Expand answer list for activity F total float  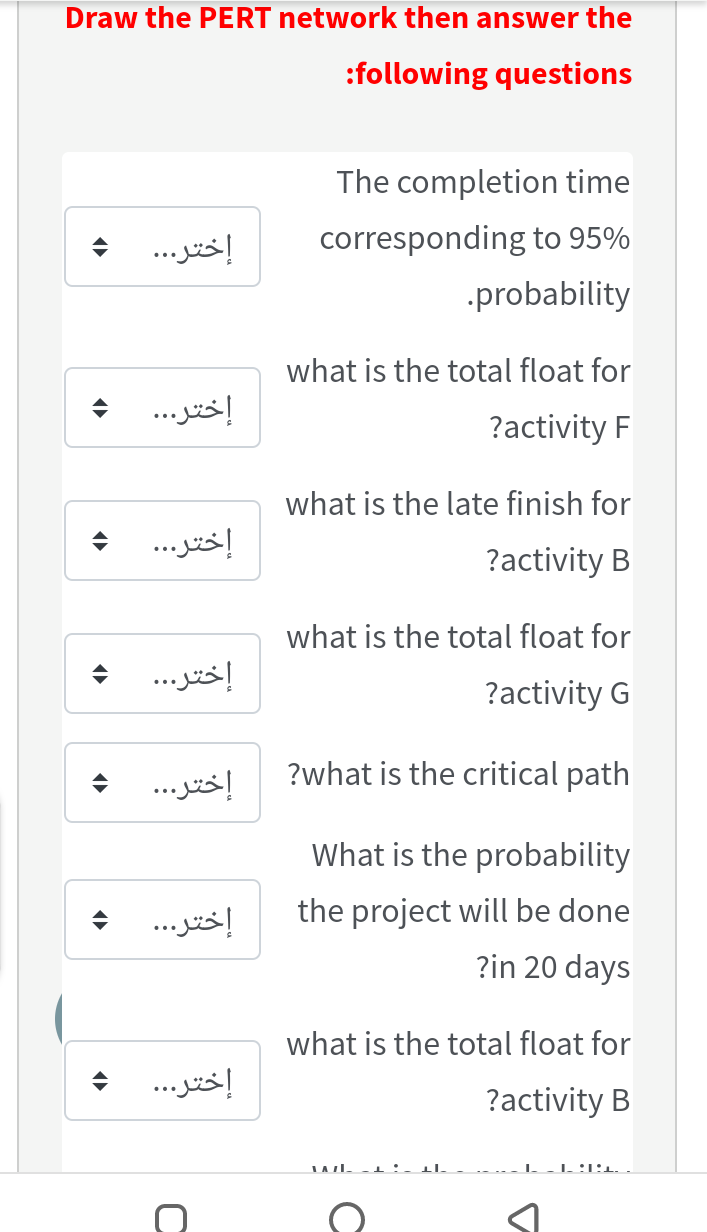[163, 407]
